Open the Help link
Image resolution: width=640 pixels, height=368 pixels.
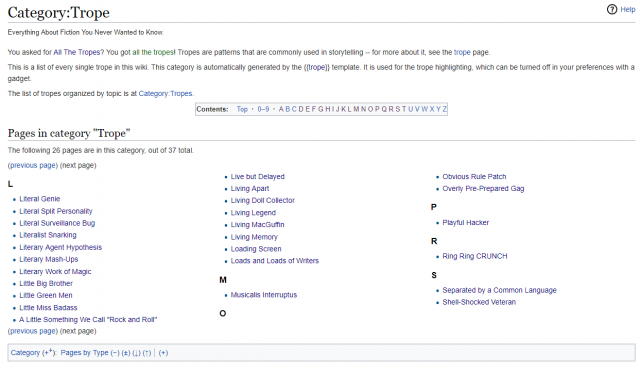click(x=628, y=9)
